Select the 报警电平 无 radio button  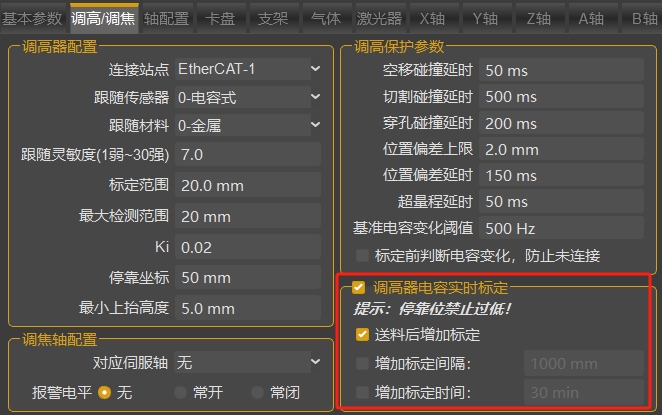pyautogui.click(x=104, y=393)
